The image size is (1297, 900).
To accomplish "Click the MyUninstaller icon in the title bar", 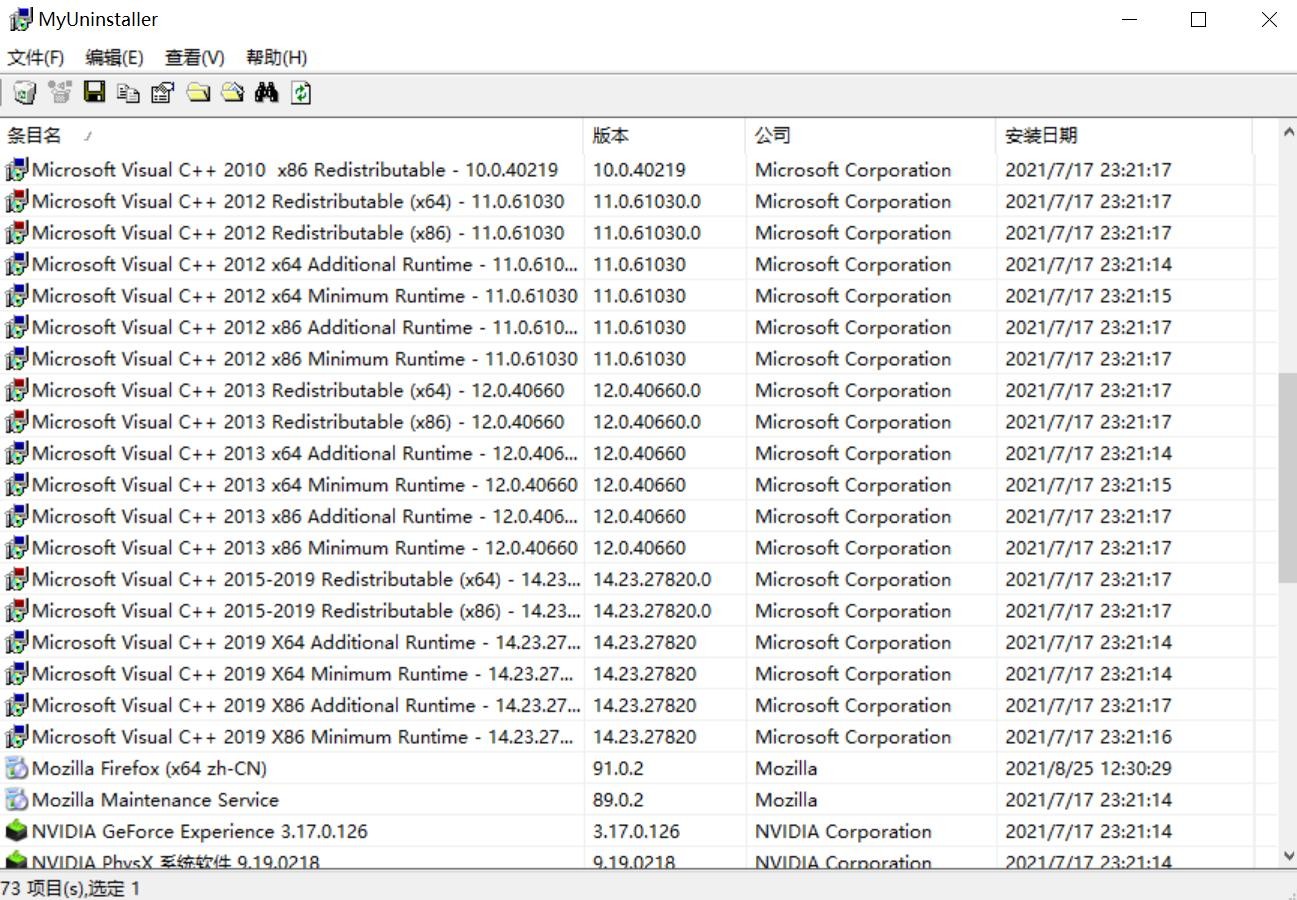I will (20, 19).
